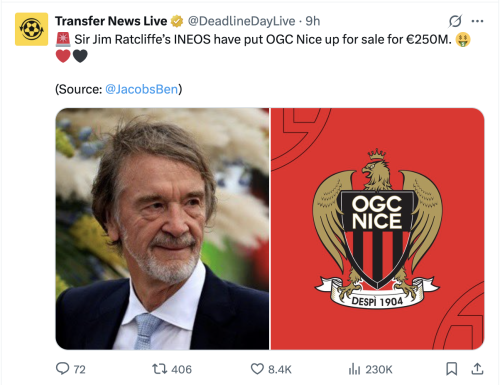Share the post via upload arrow
The image size is (500, 385).
pos(477,369)
